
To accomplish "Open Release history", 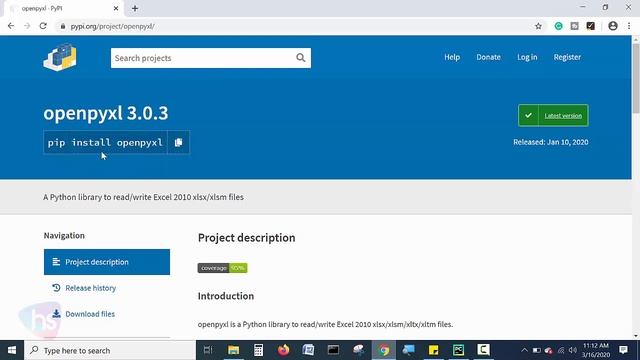I will pyautogui.click(x=84, y=288).
